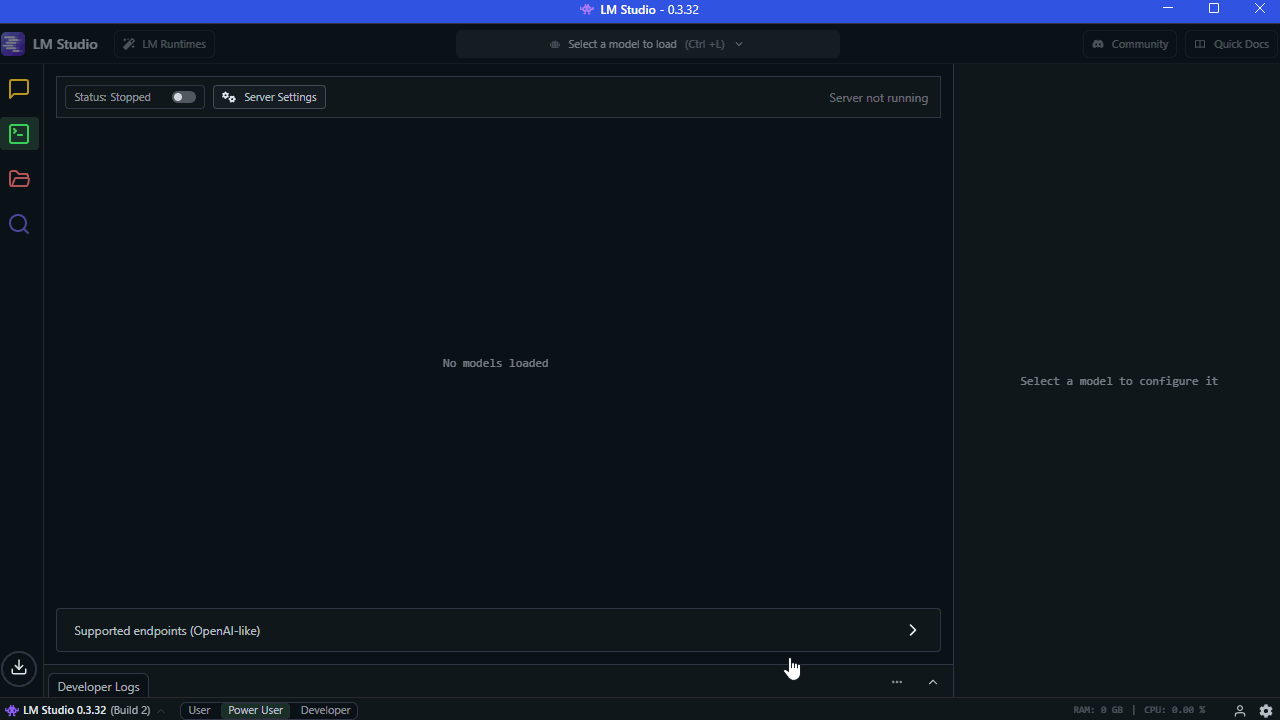Click the settings gear in status bar
This screenshot has height=720, width=1280.
tap(1266, 710)
